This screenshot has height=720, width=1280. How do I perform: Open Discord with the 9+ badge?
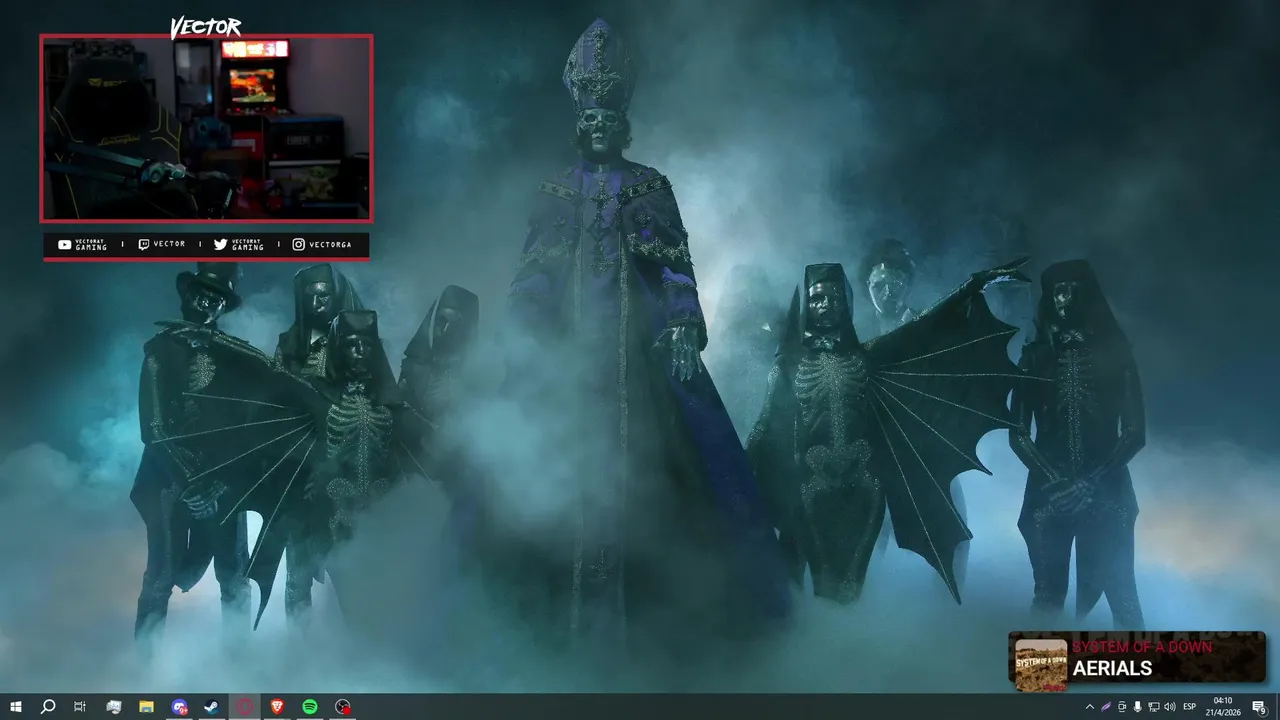(179, 707)
